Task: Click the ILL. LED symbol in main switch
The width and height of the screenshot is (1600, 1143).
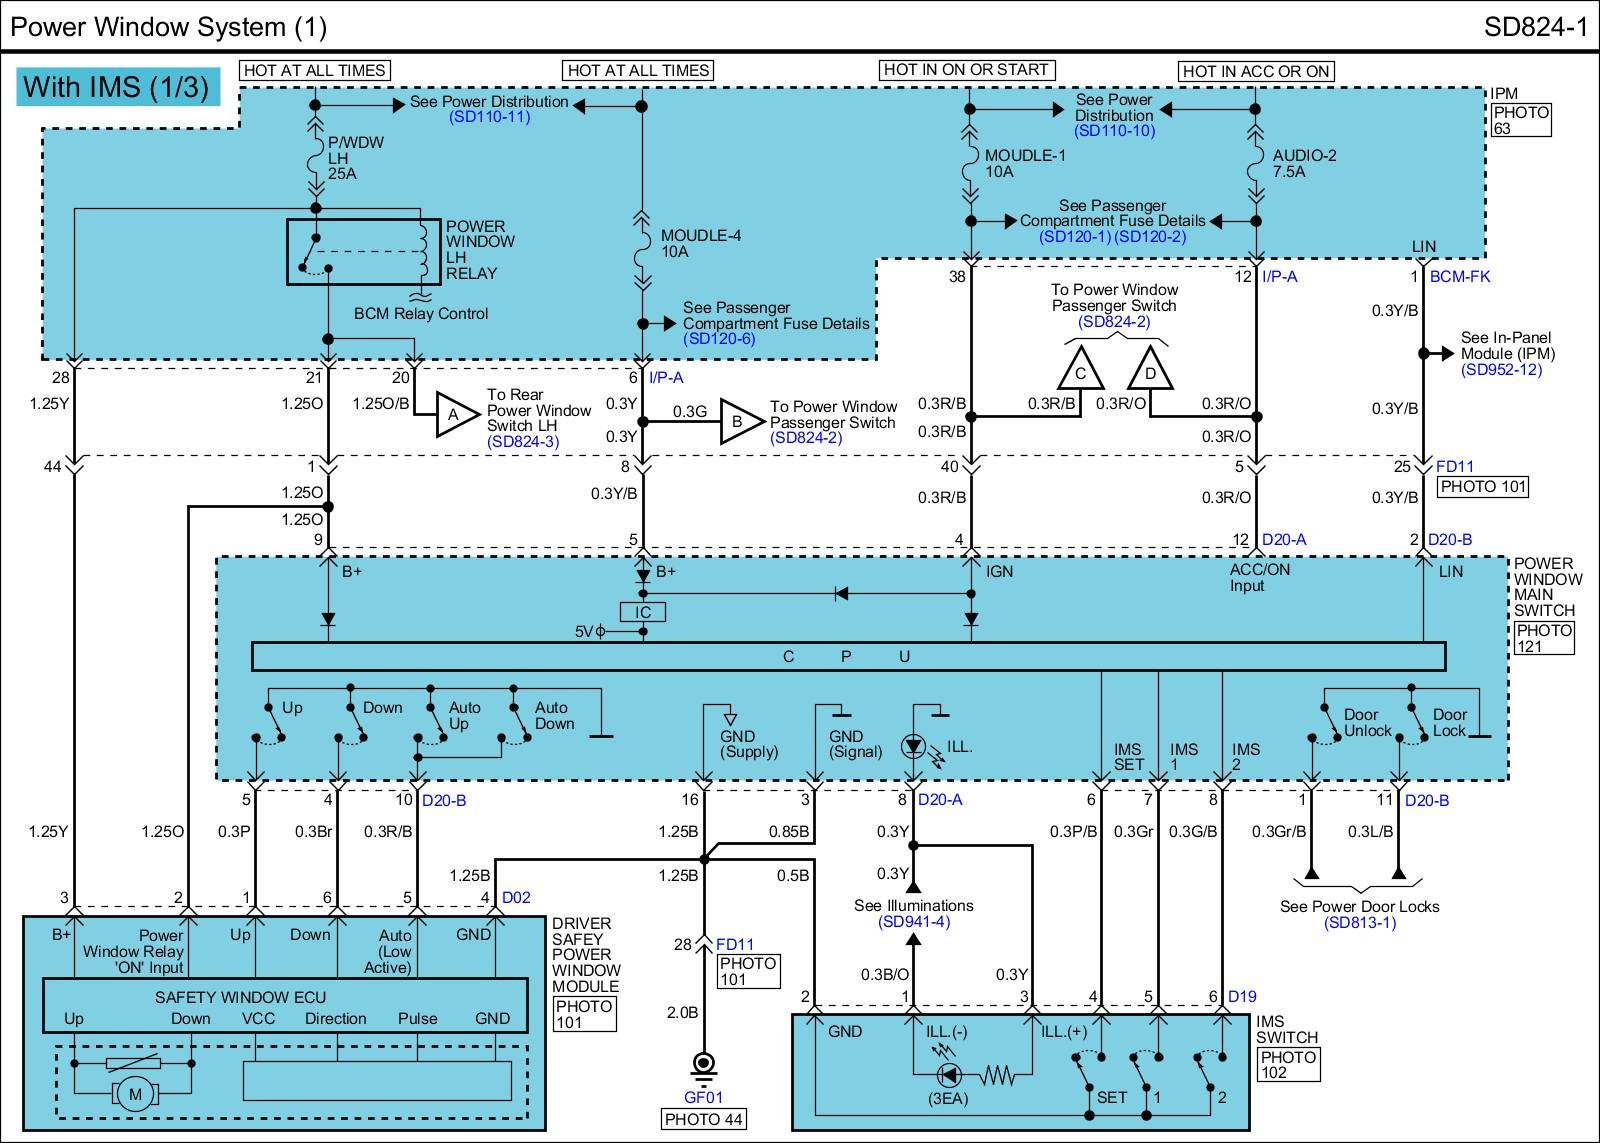Action: (913, 746)
